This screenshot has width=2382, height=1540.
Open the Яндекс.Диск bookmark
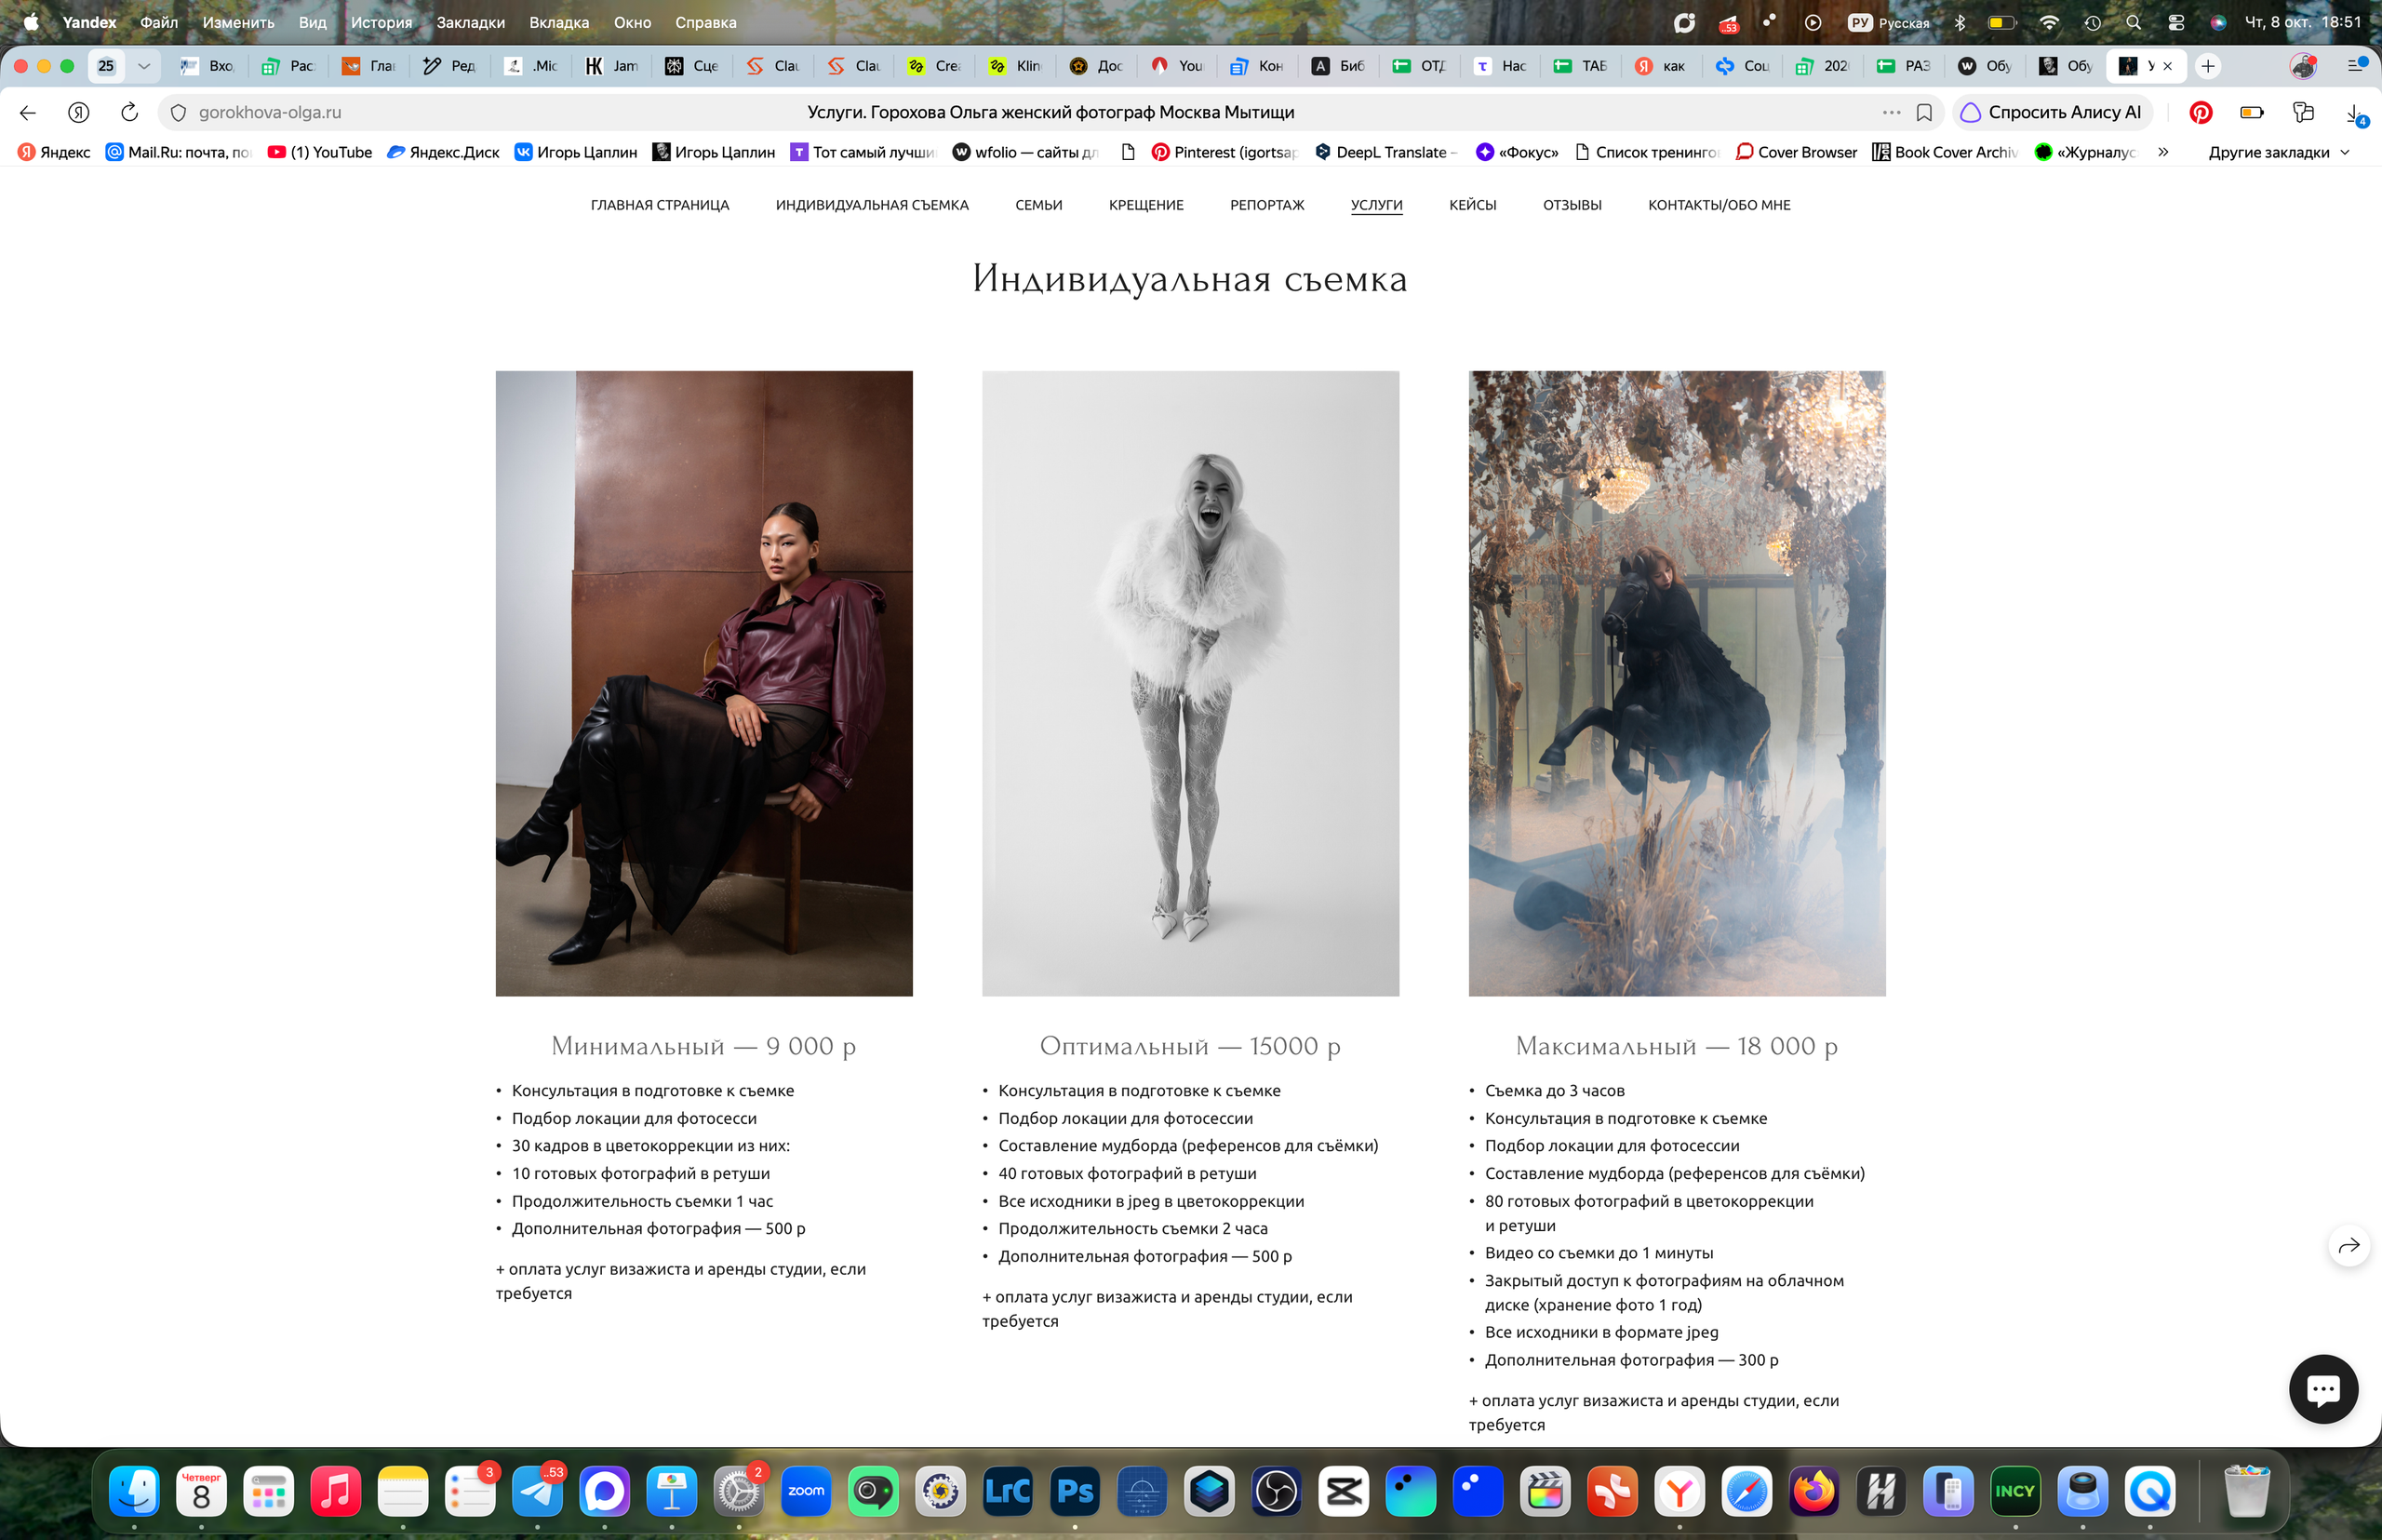point(443,152)
